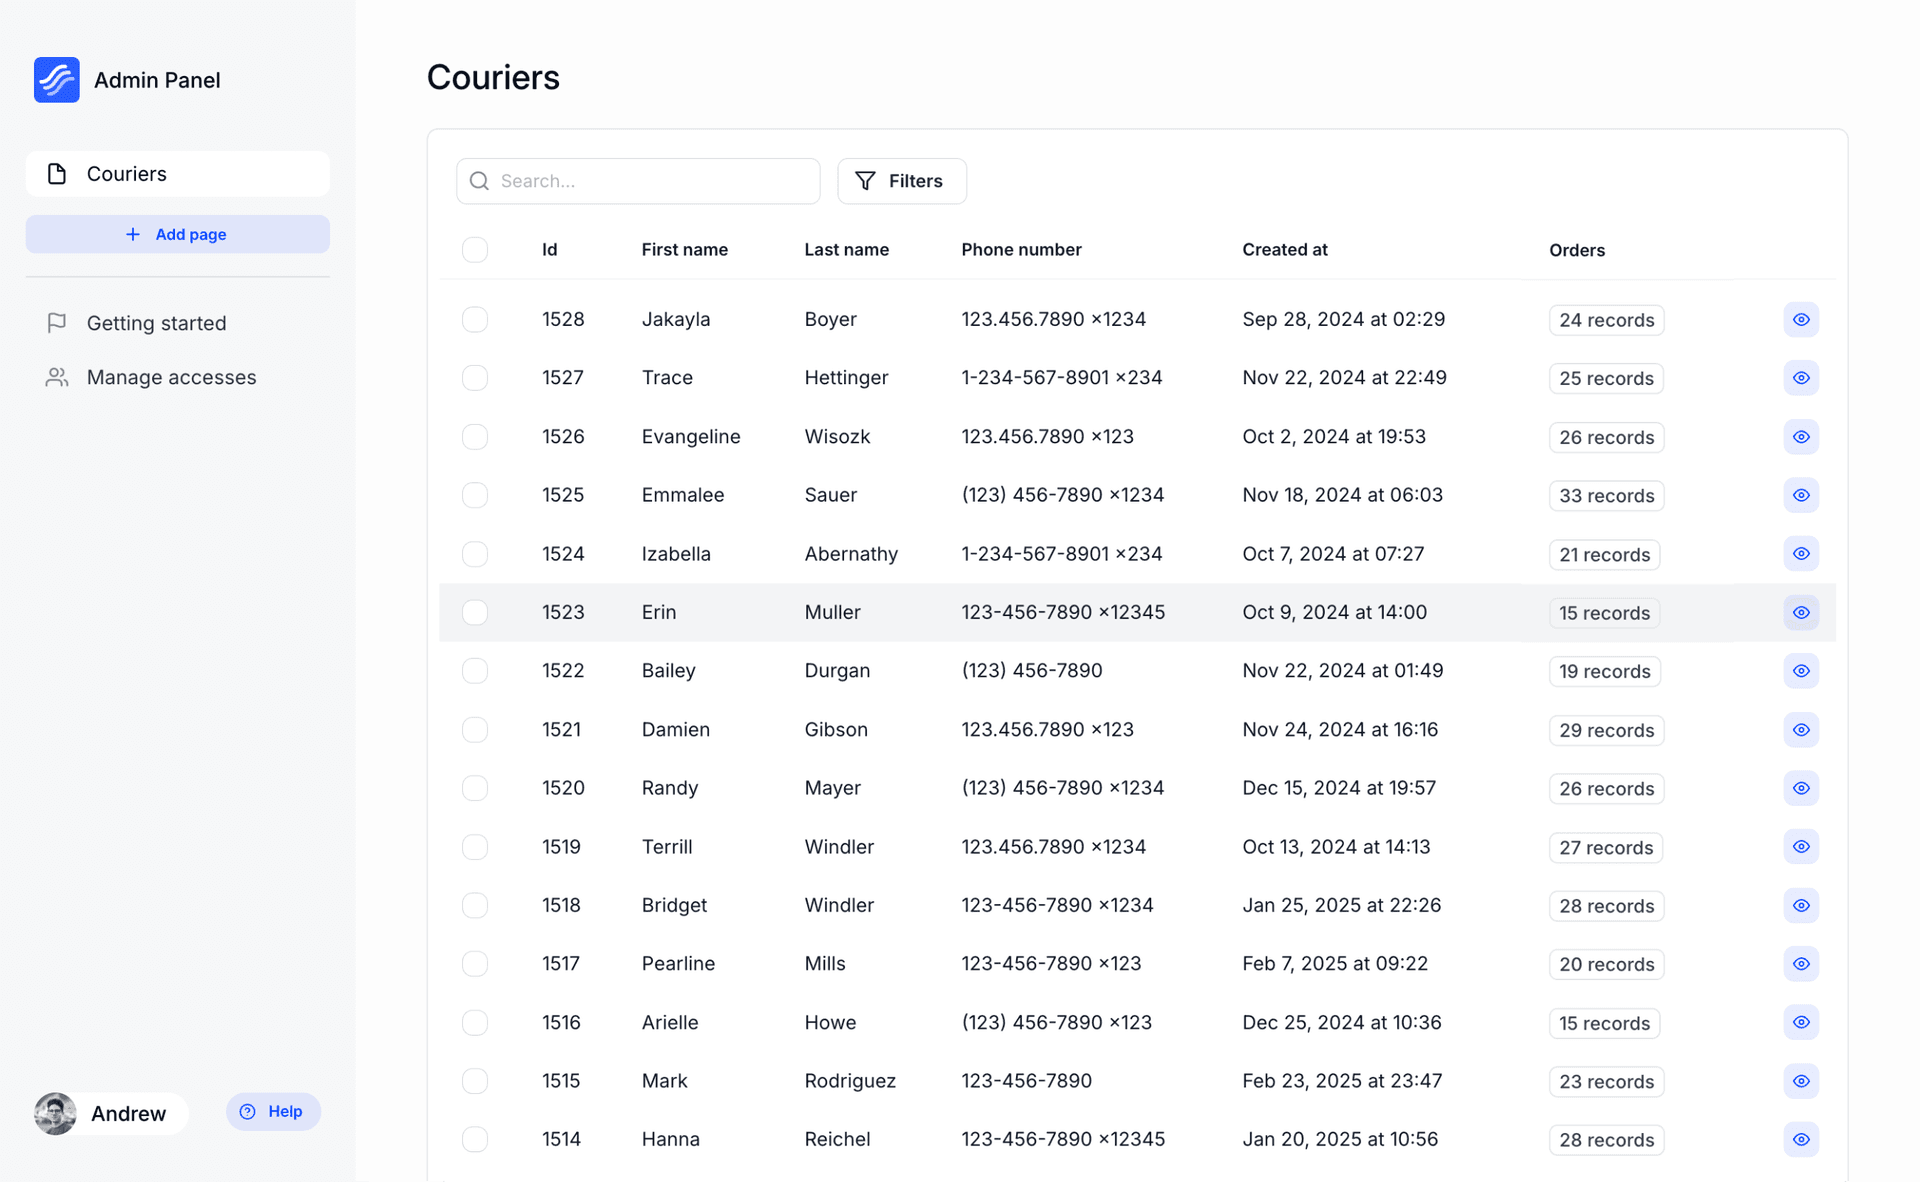Click eye icon for Pearline Mills
Screen dimensions: 1920x1182
click(x=1800, y=964)
